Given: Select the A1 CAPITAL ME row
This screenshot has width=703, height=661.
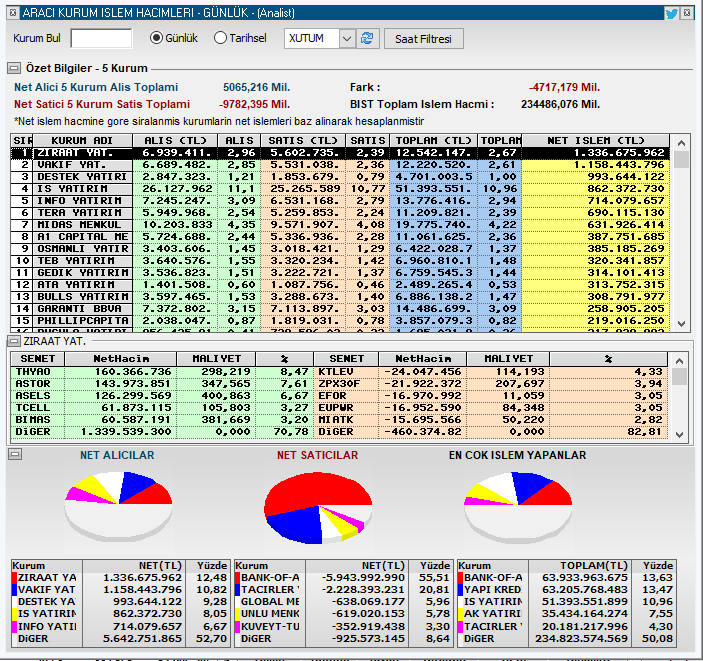Looking at the screenshot, I should (340, 237).
